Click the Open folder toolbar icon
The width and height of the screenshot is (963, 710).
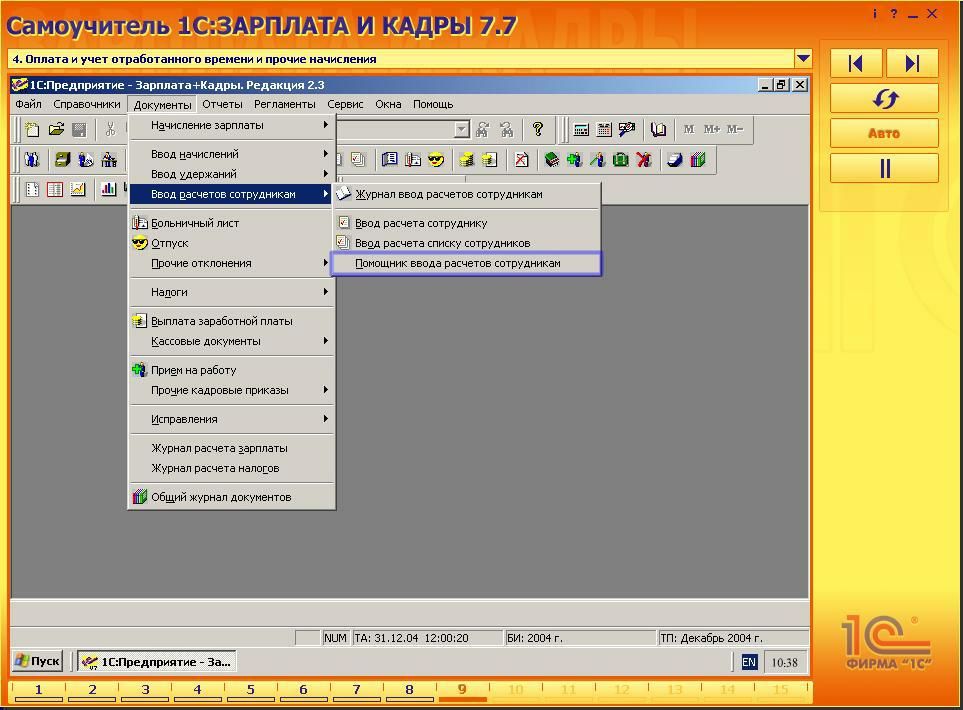point(56,129)
